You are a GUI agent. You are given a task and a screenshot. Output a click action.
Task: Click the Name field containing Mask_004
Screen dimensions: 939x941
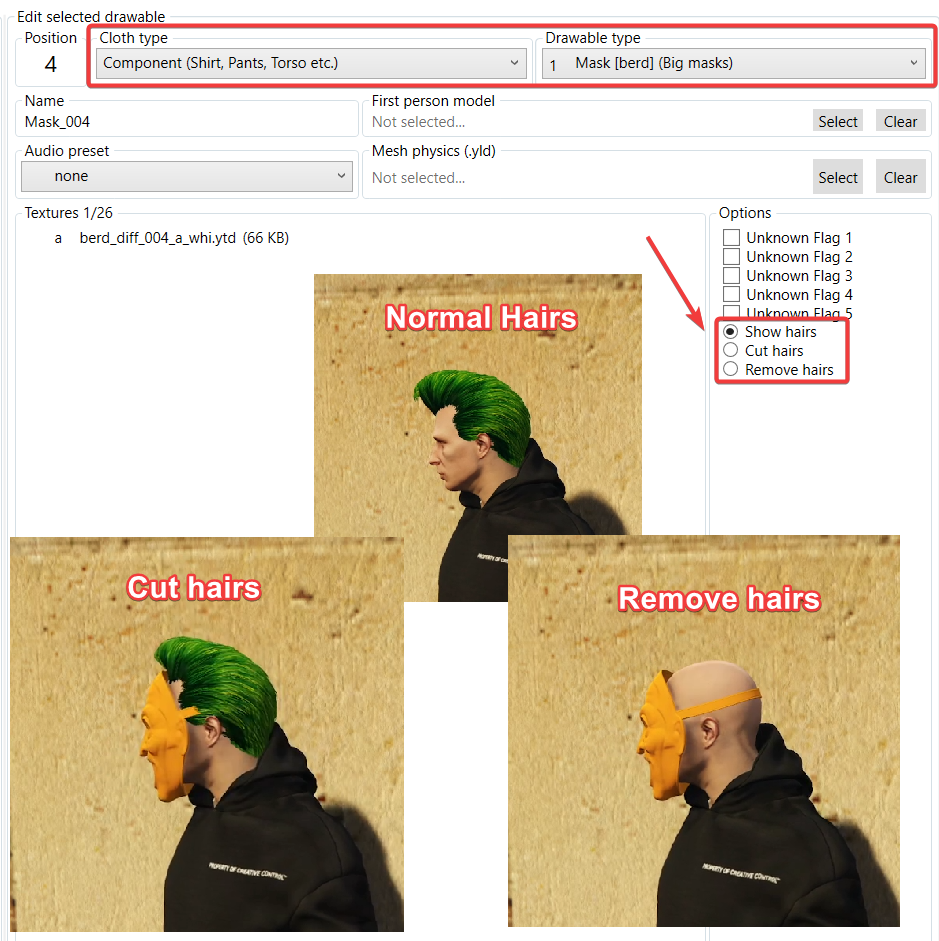[188, 122]
